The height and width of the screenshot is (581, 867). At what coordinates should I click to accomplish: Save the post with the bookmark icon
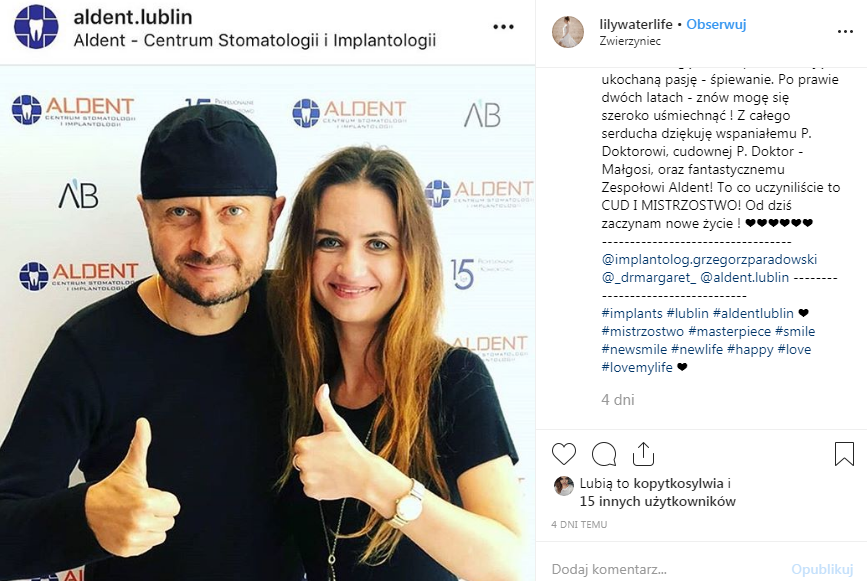click(x=844, y=454)
